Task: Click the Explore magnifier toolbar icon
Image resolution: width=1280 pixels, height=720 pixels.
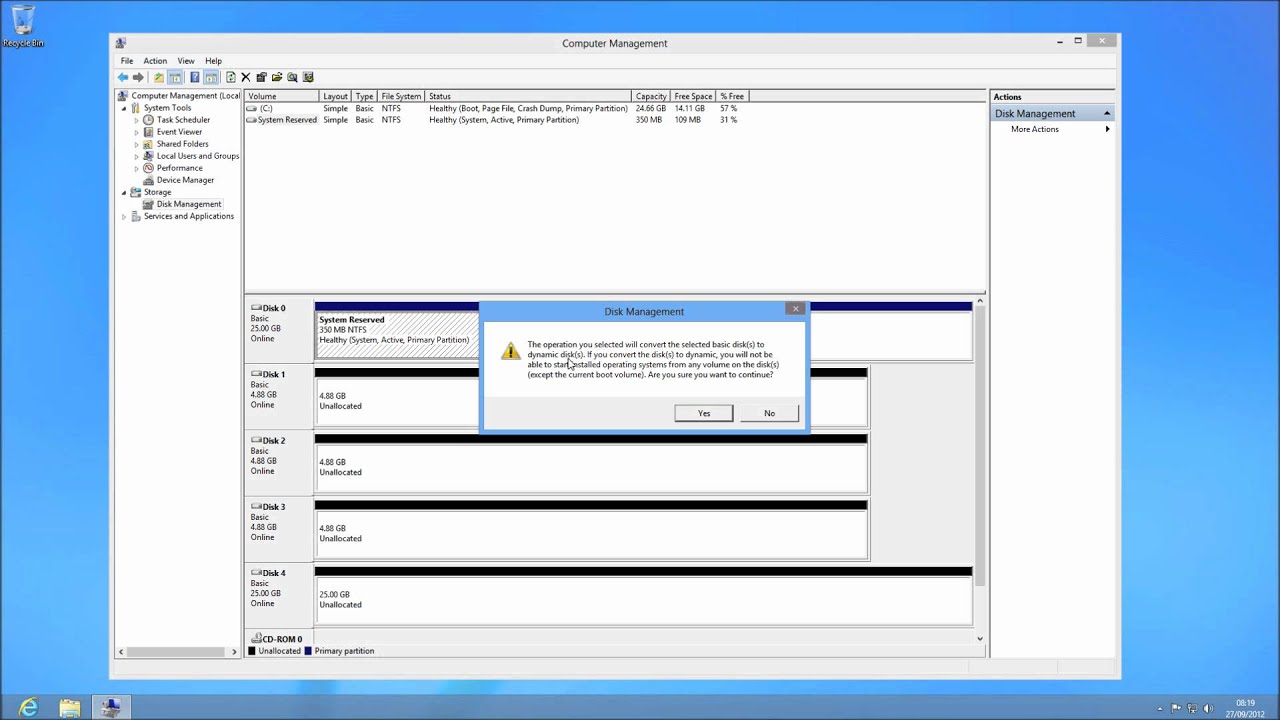Action: click(292, 77)
